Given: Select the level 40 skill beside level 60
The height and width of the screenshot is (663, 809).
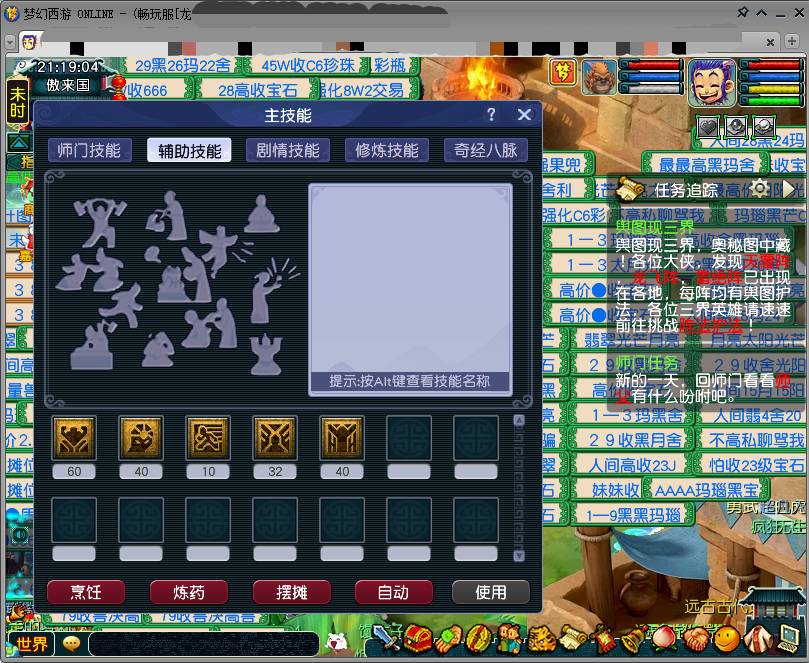Looking at the screenshot, I should pos(141,438).
